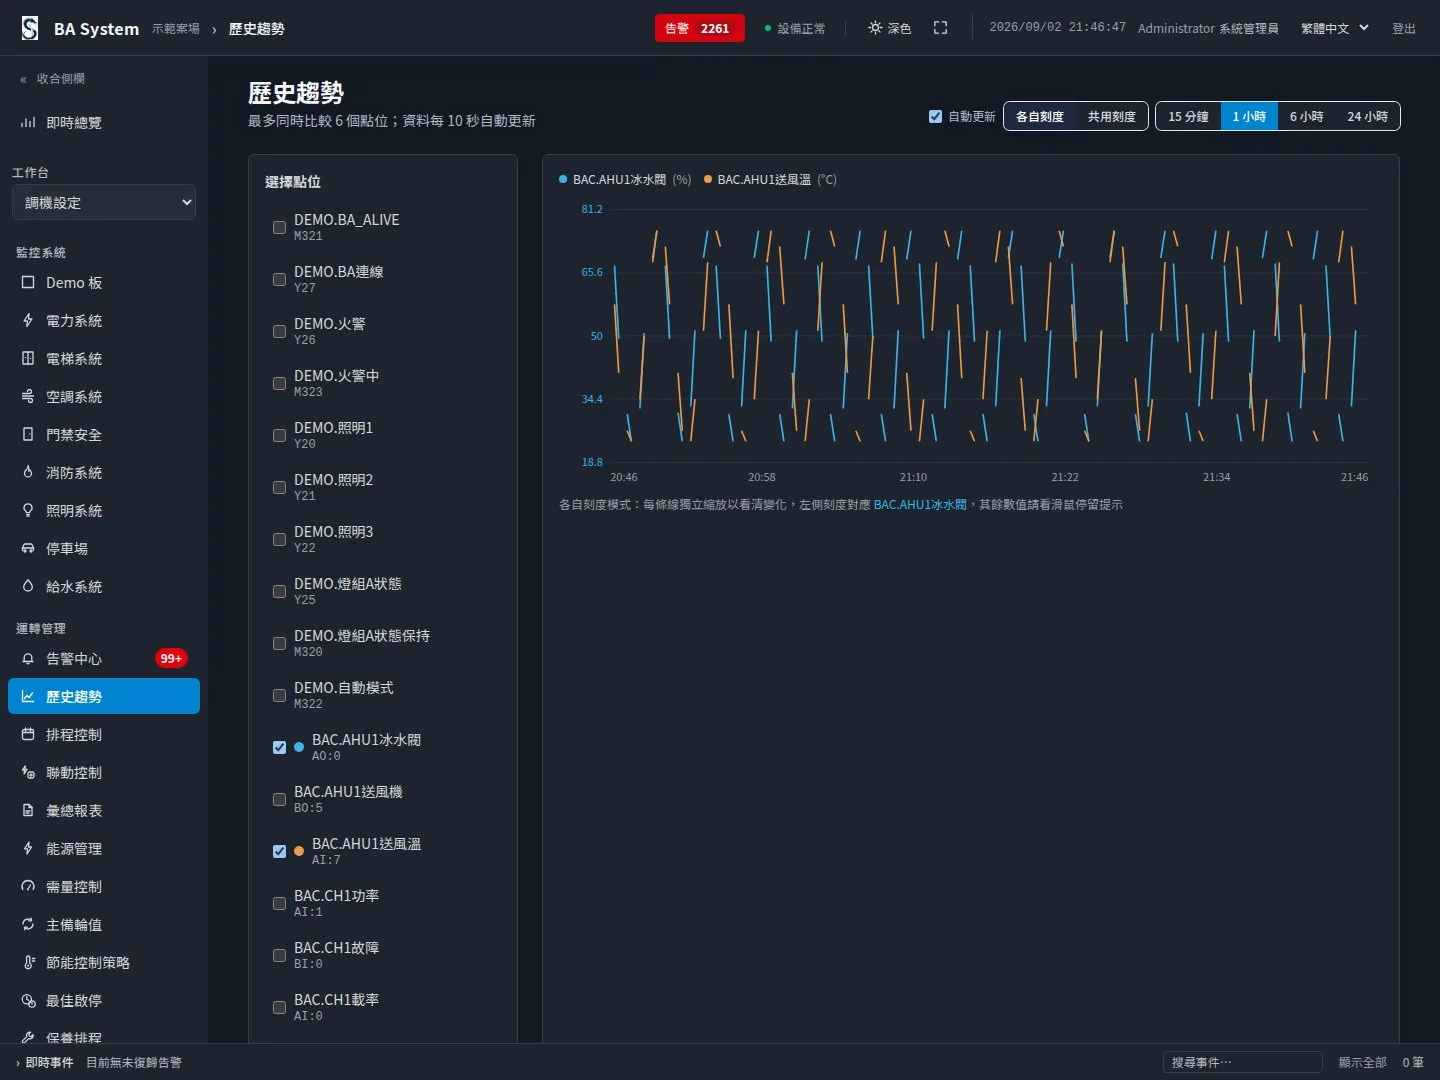
Task: Open 門禁安全 door icon
Action: point(28,435)
